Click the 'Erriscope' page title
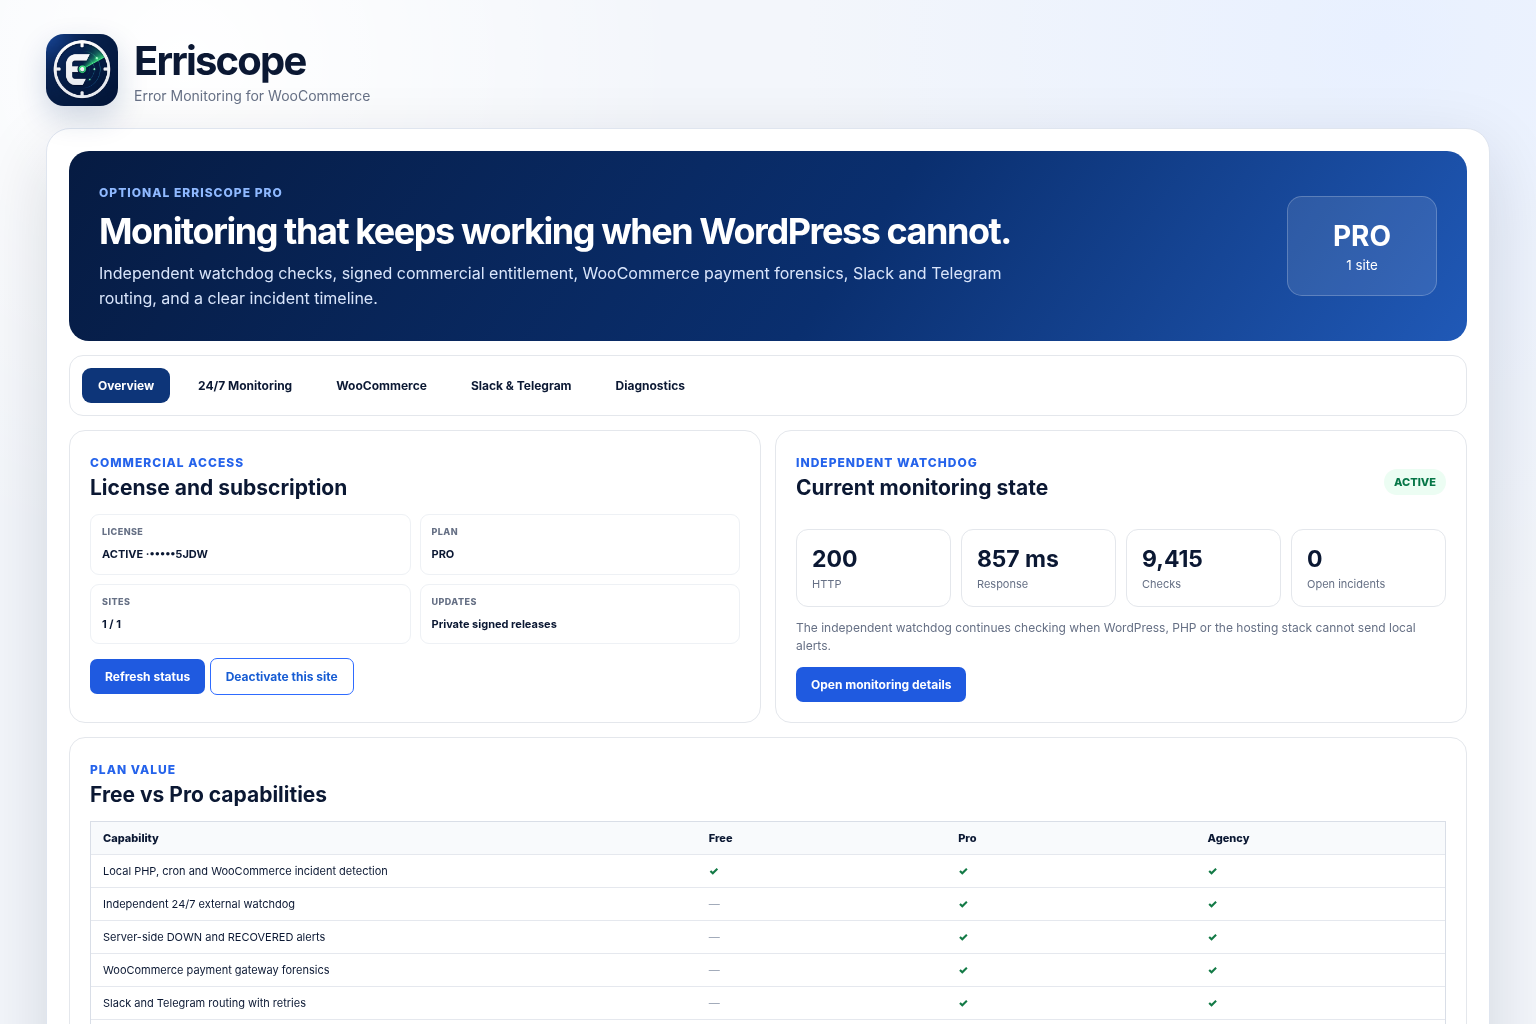 220,61
